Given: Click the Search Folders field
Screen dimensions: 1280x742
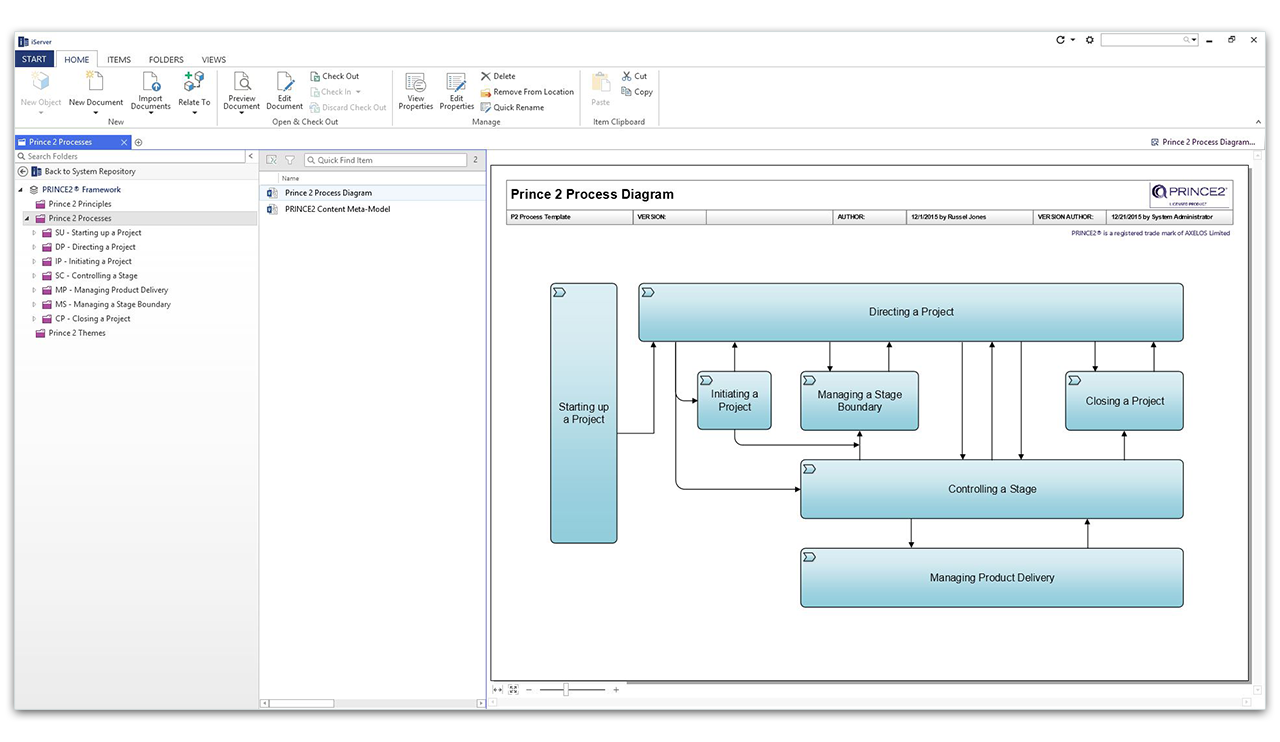Looking at the screenshot, I should [x=131, y=156].
